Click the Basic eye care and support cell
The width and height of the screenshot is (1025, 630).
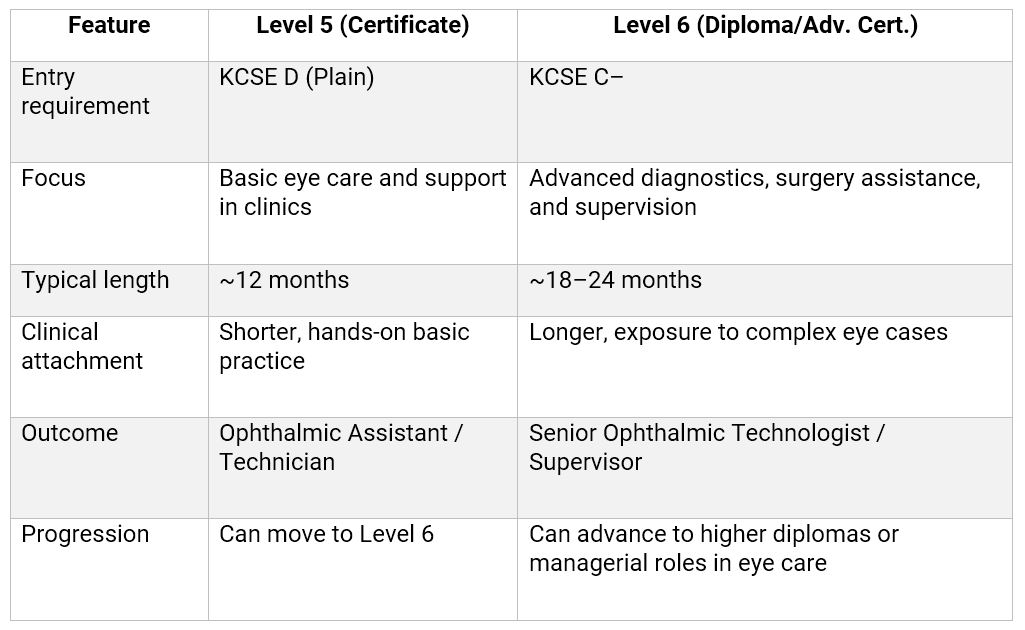point(362,193)
